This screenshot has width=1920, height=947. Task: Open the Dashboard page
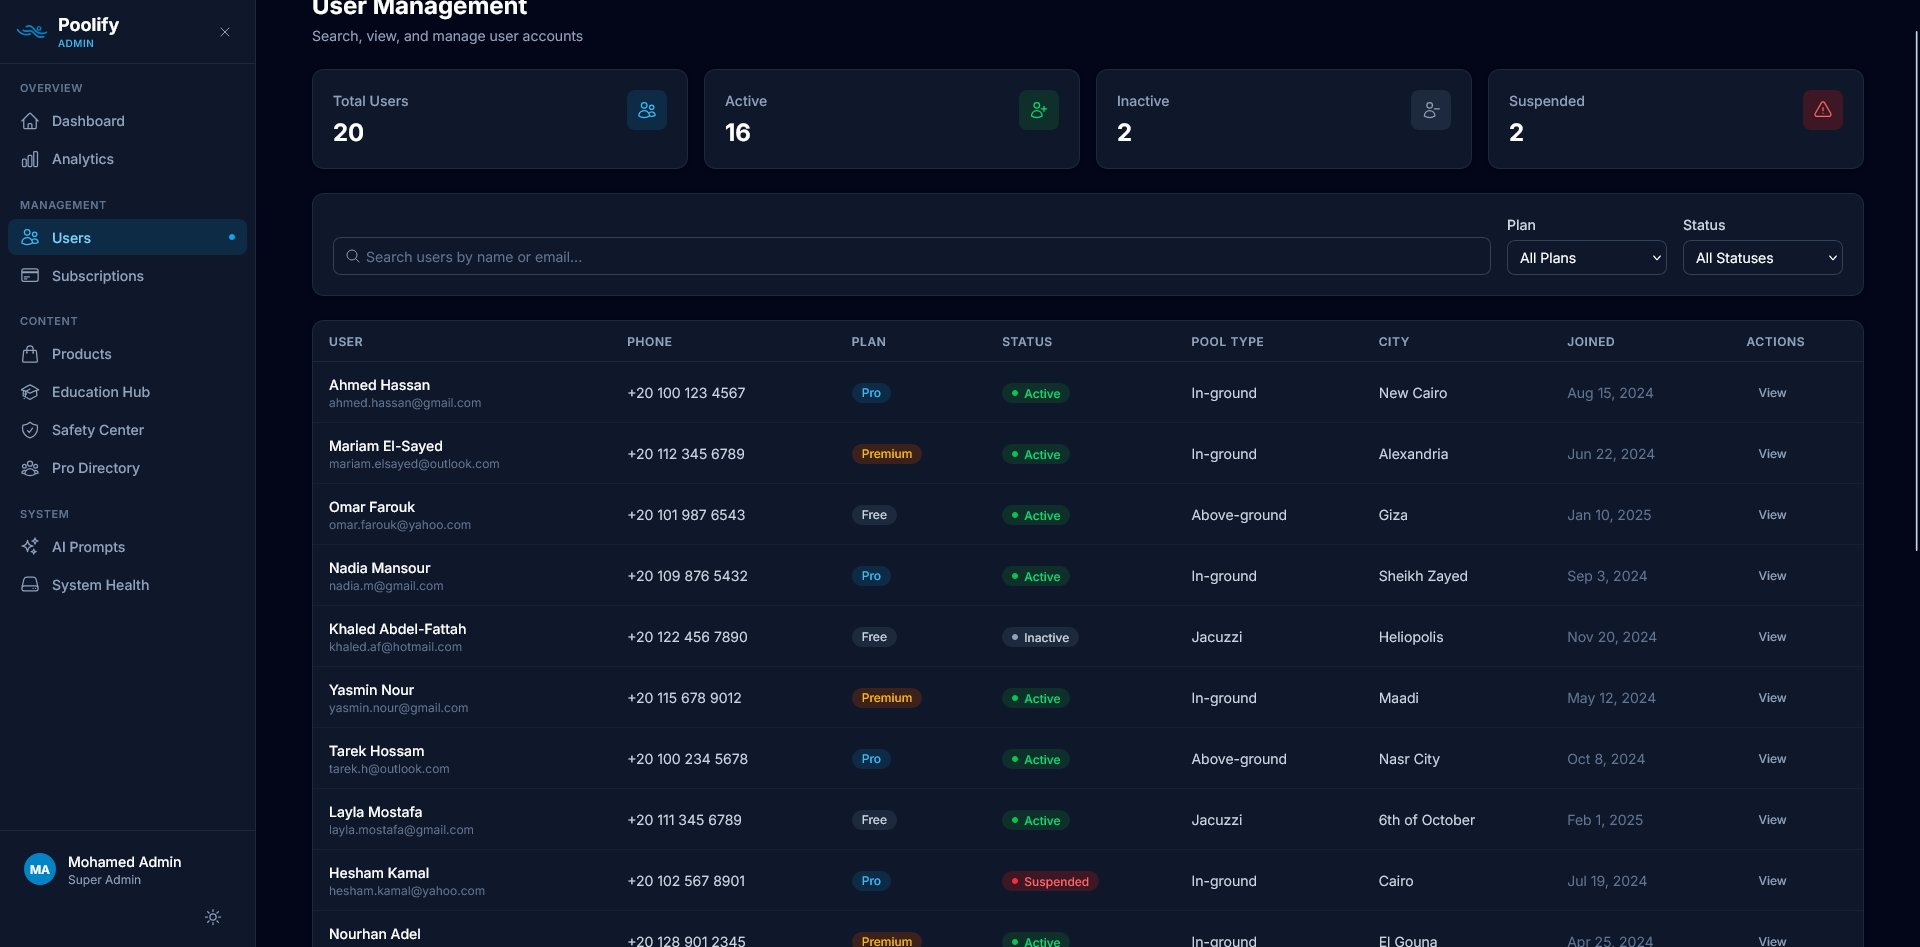coord(127,121)
